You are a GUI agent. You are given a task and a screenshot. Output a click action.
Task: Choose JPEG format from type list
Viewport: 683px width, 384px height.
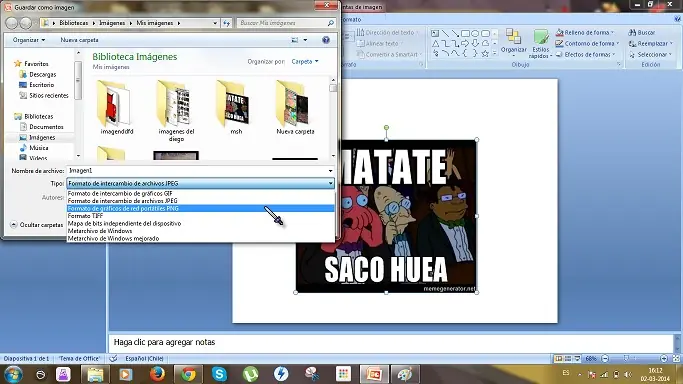click(200, 201)
